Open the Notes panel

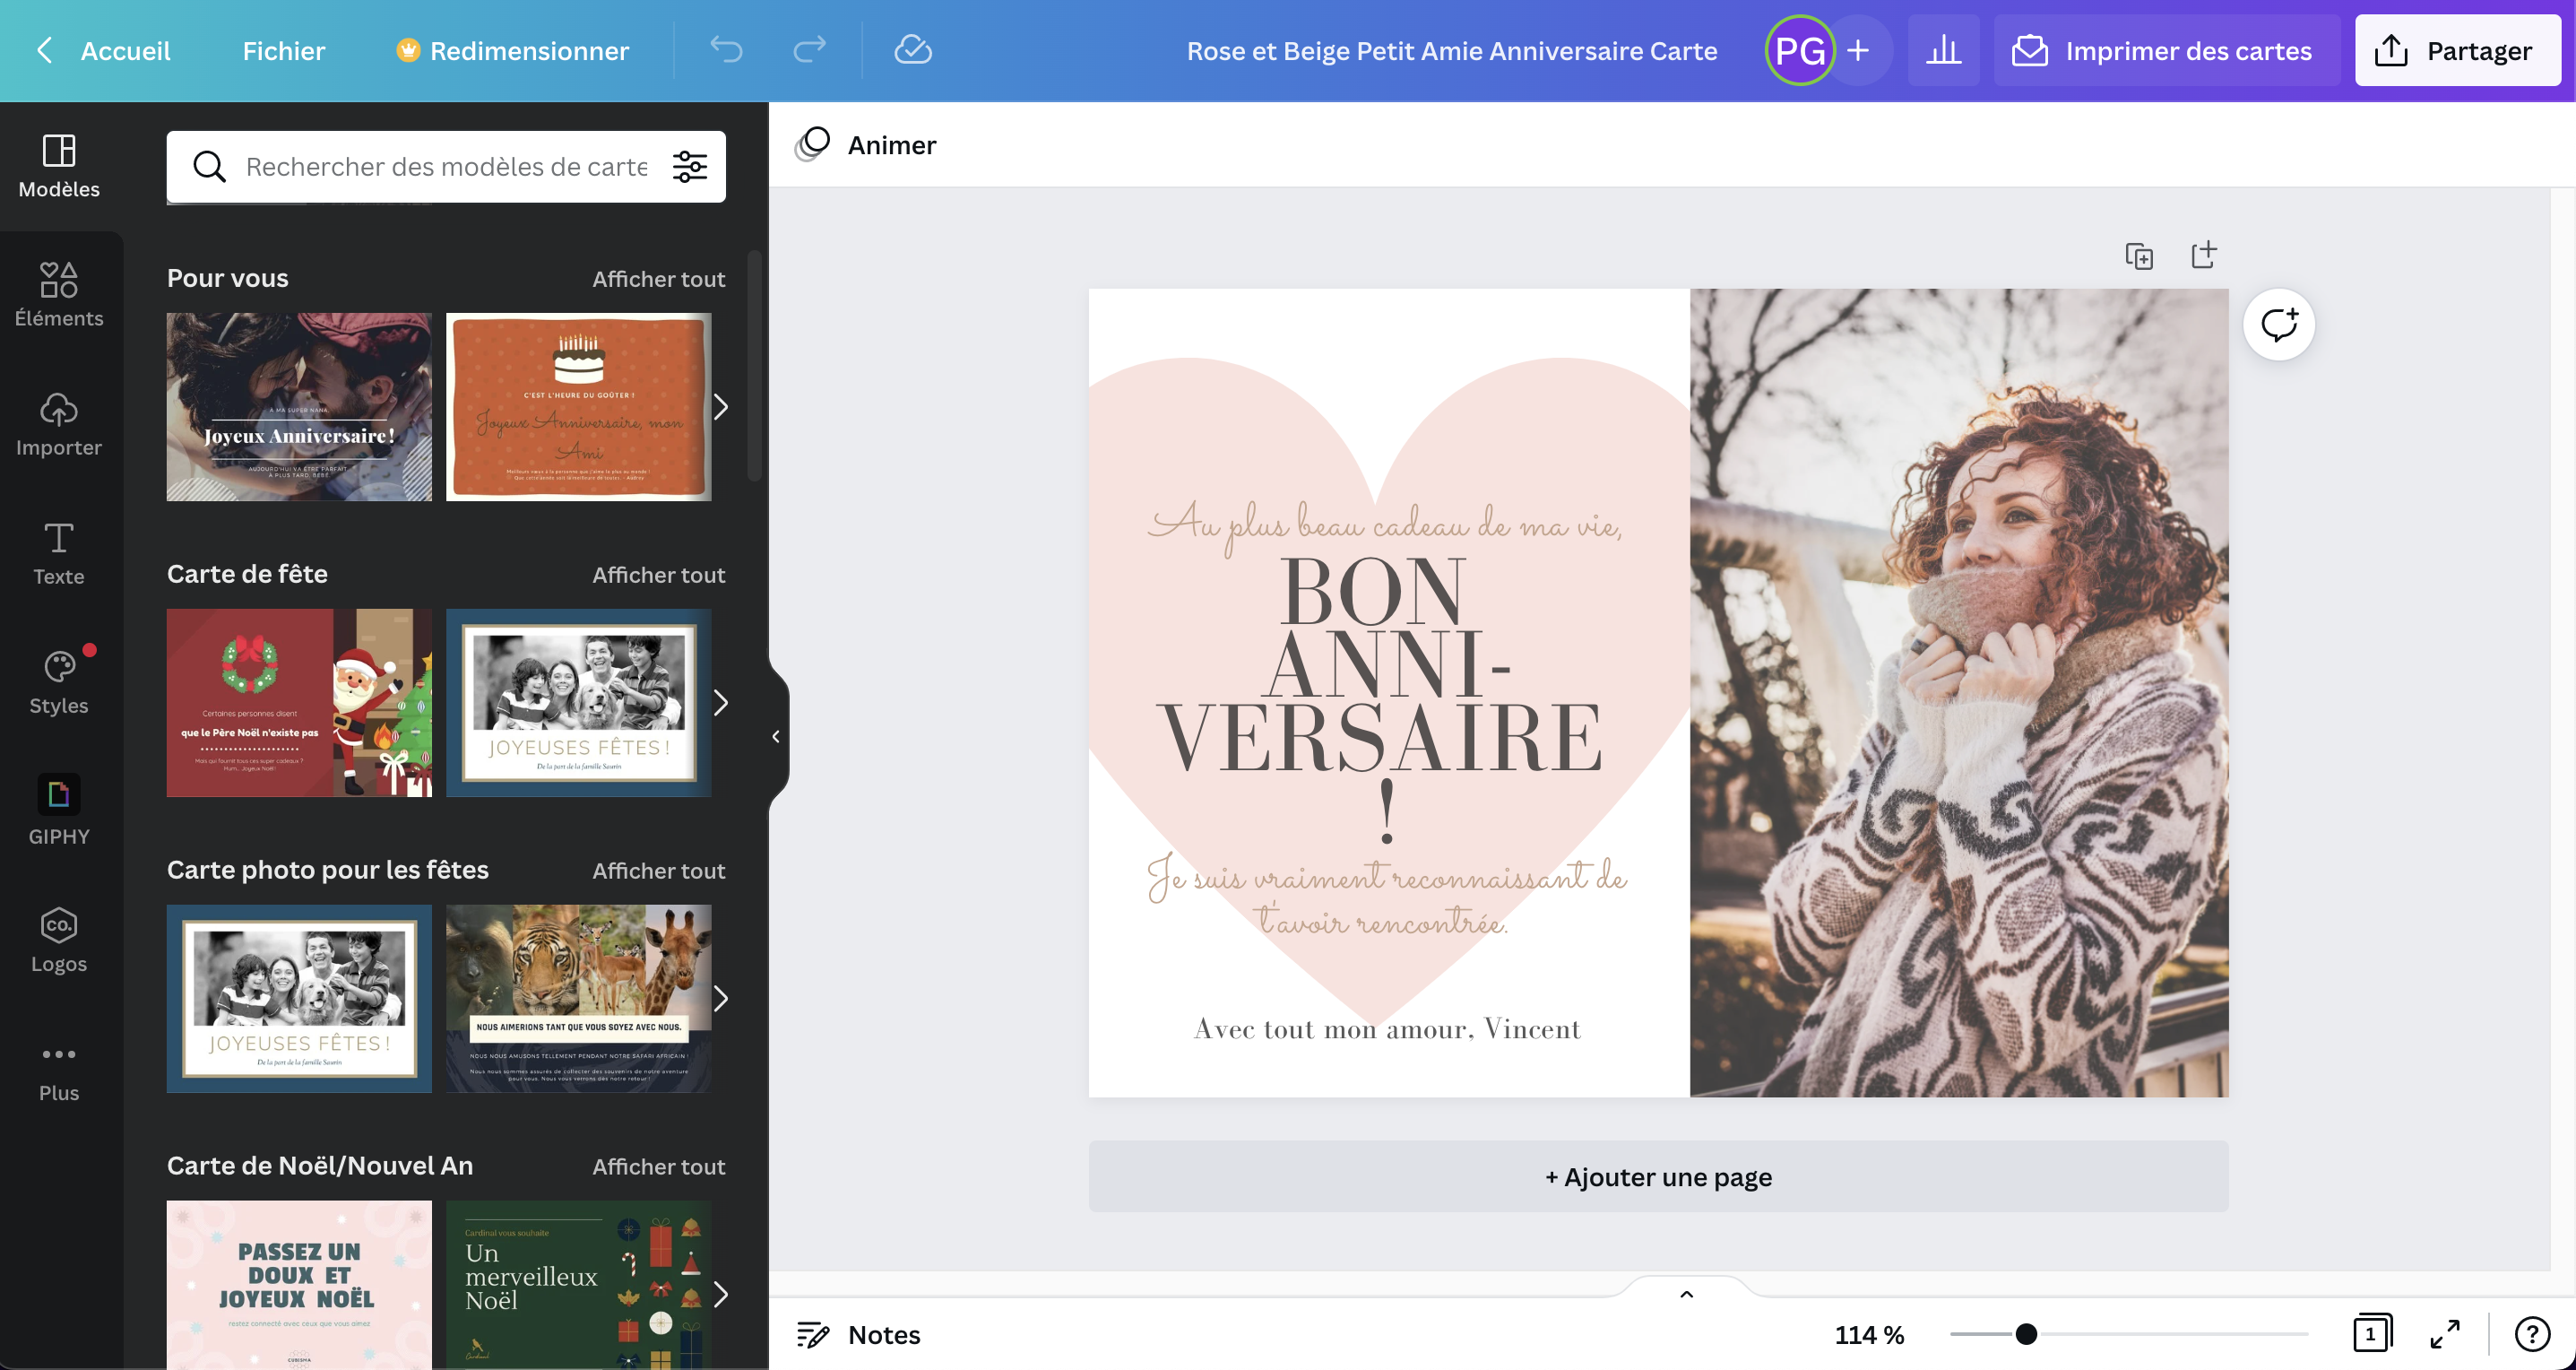(858, 1335)
